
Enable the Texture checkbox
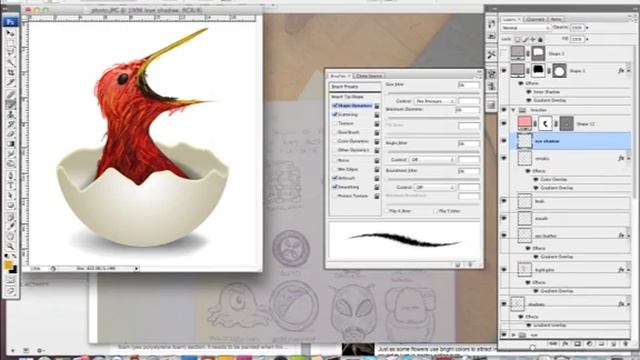(x=335, y=123)
